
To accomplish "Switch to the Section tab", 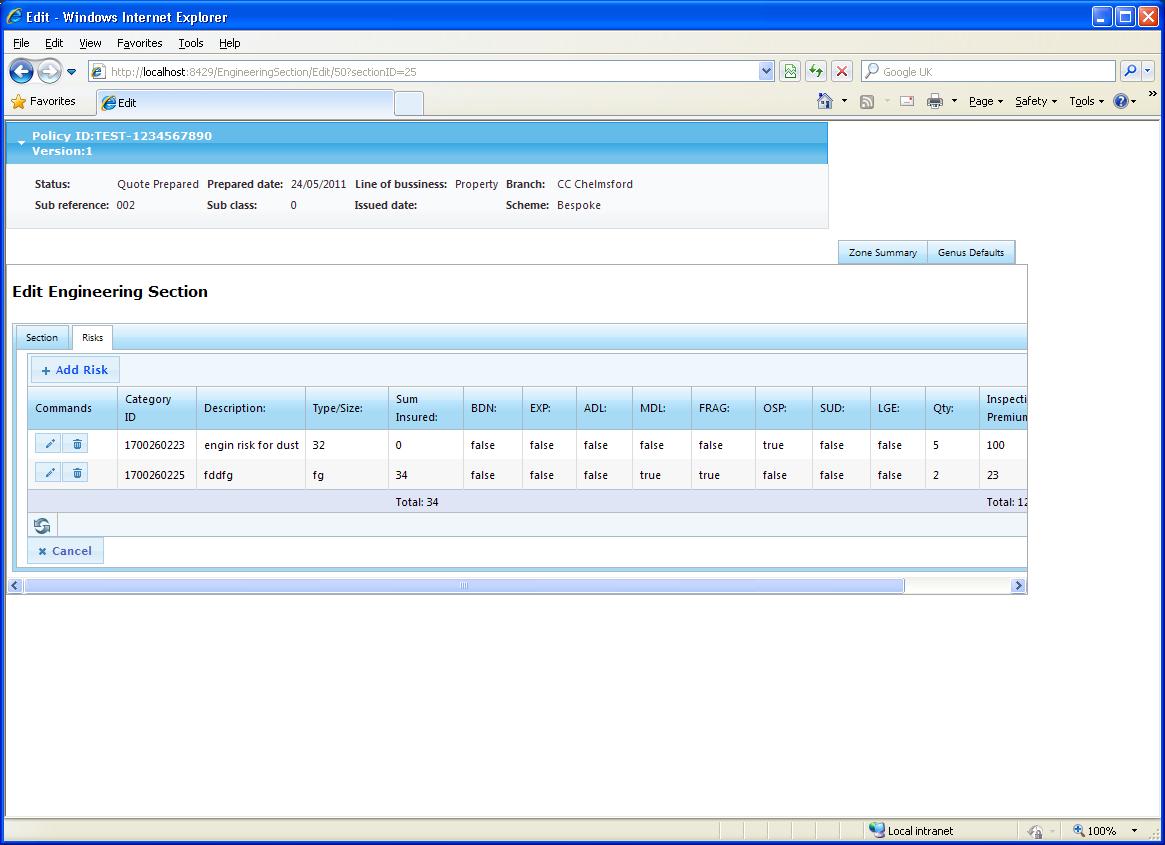I will [x=42, y=337].
